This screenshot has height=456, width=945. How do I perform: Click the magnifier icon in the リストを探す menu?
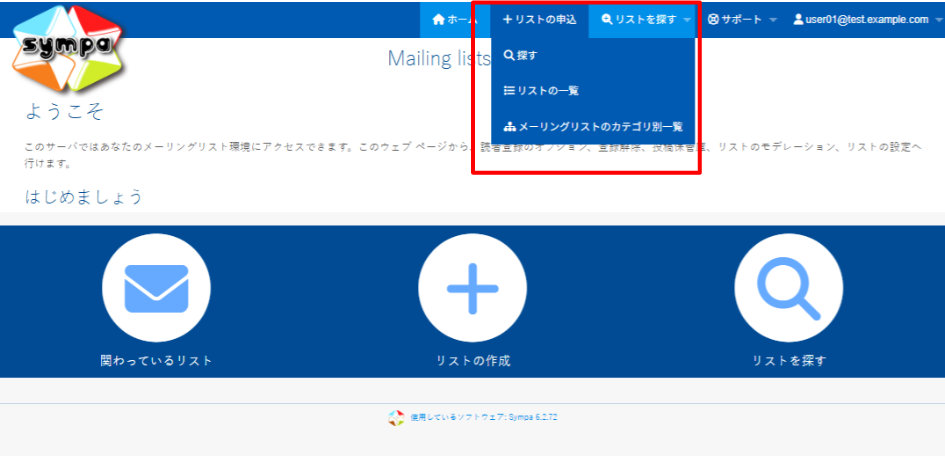pos(607,20)
